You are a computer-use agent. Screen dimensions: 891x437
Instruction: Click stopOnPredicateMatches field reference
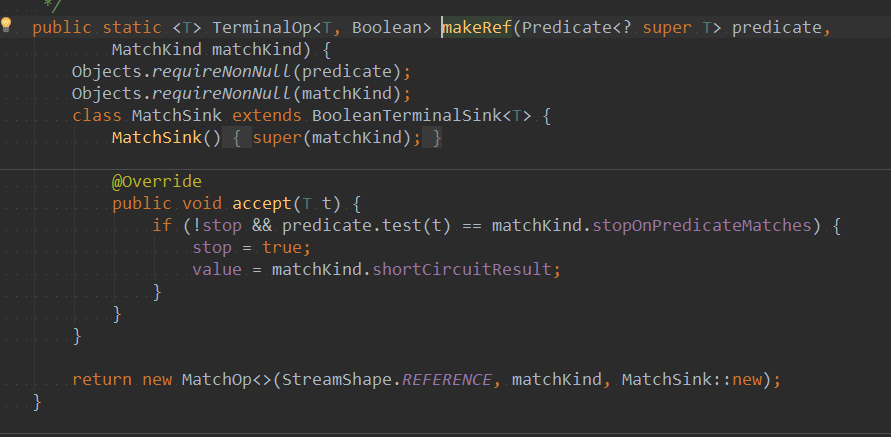coord(702,226)
